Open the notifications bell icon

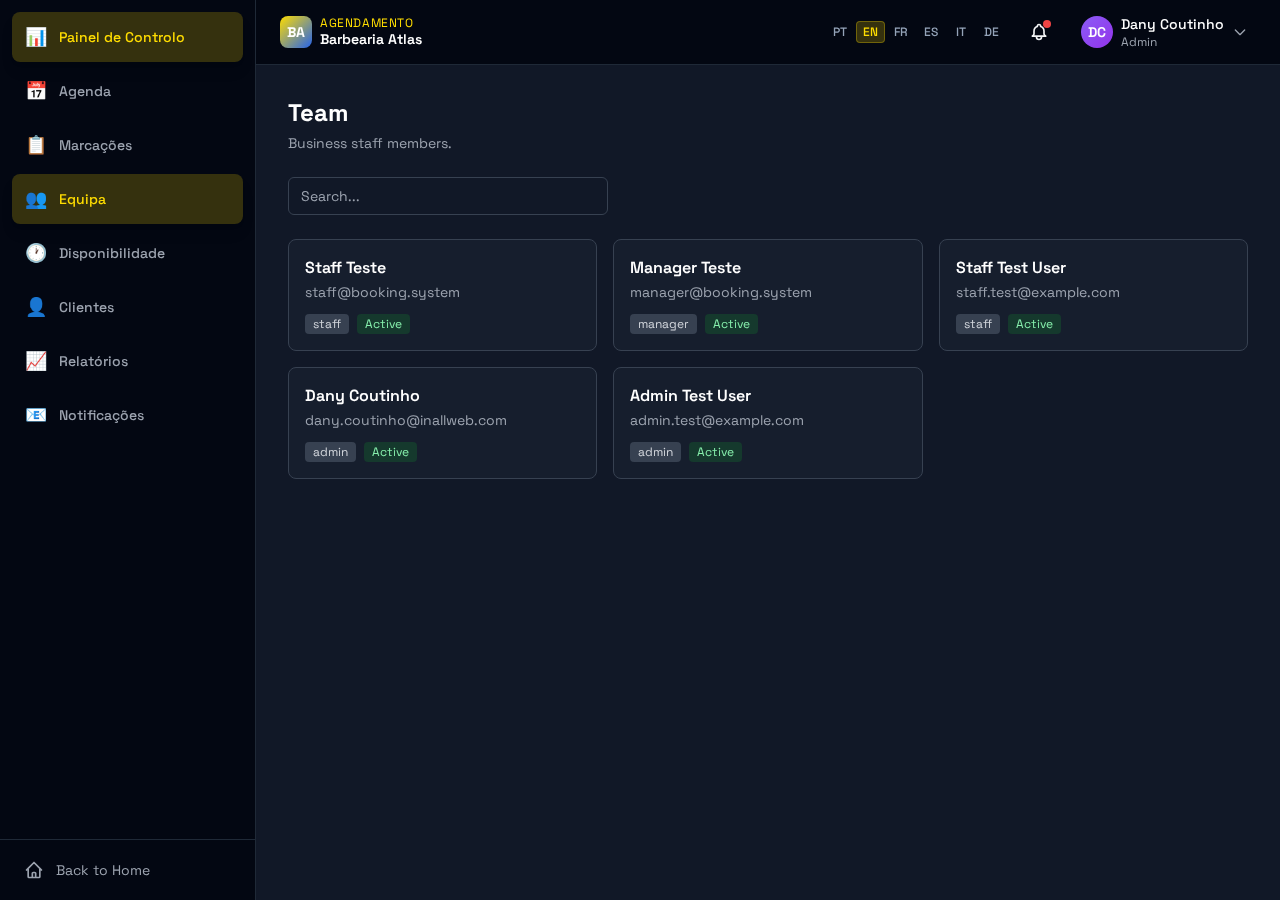click(1039, 32)
